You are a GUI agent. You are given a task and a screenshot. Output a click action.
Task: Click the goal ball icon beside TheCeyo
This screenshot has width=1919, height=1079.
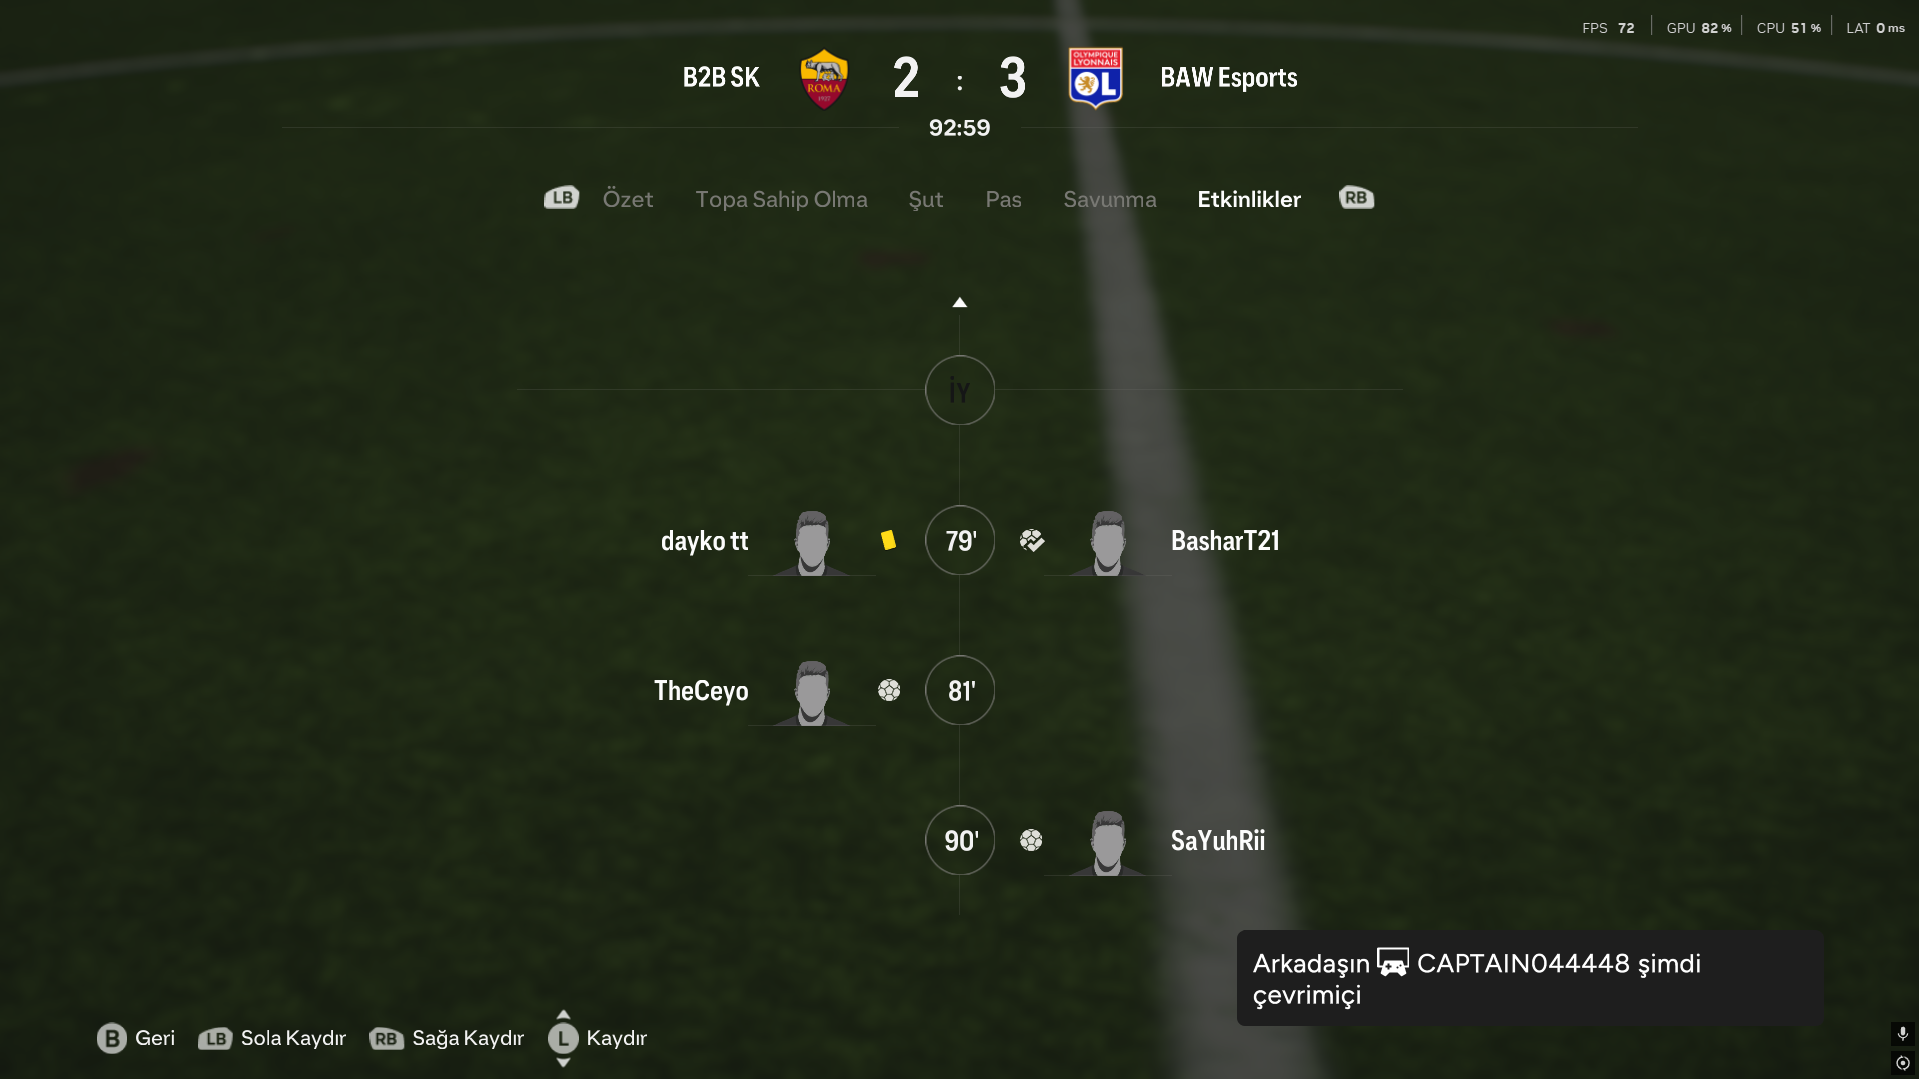tap(889, 690)
